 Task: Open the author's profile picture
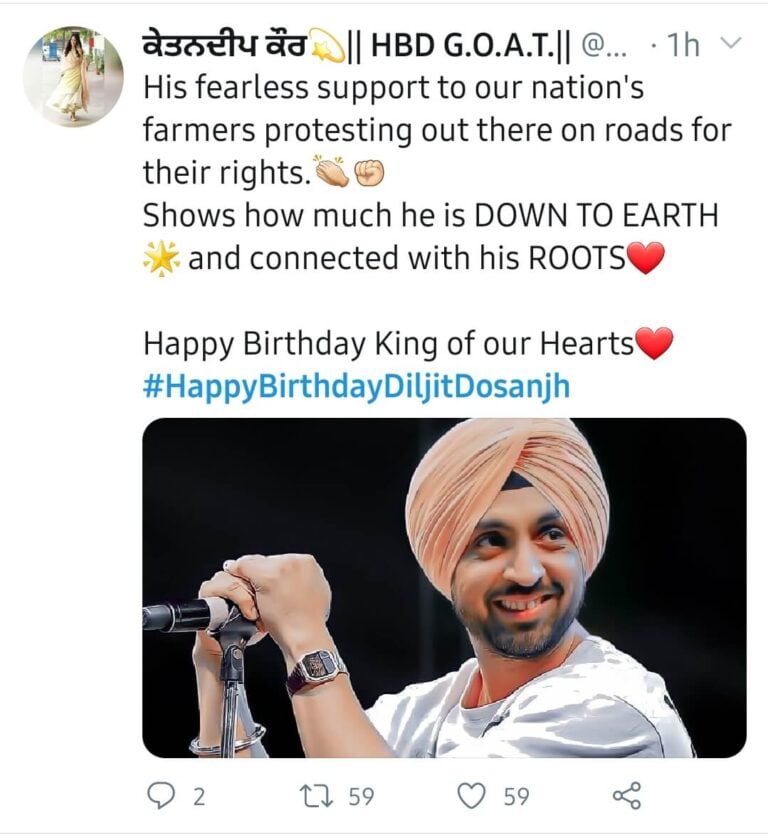(x=73, y=76)
